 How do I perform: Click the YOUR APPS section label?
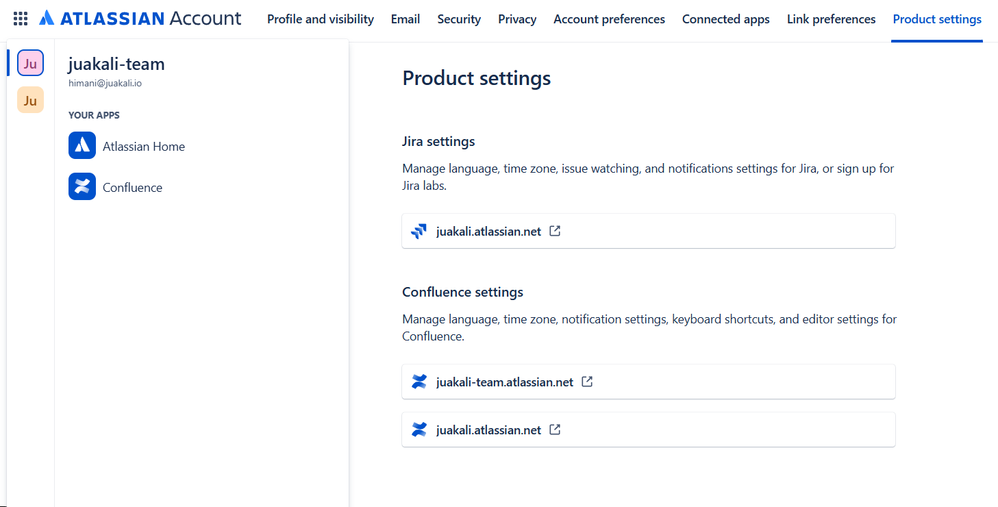94,115
